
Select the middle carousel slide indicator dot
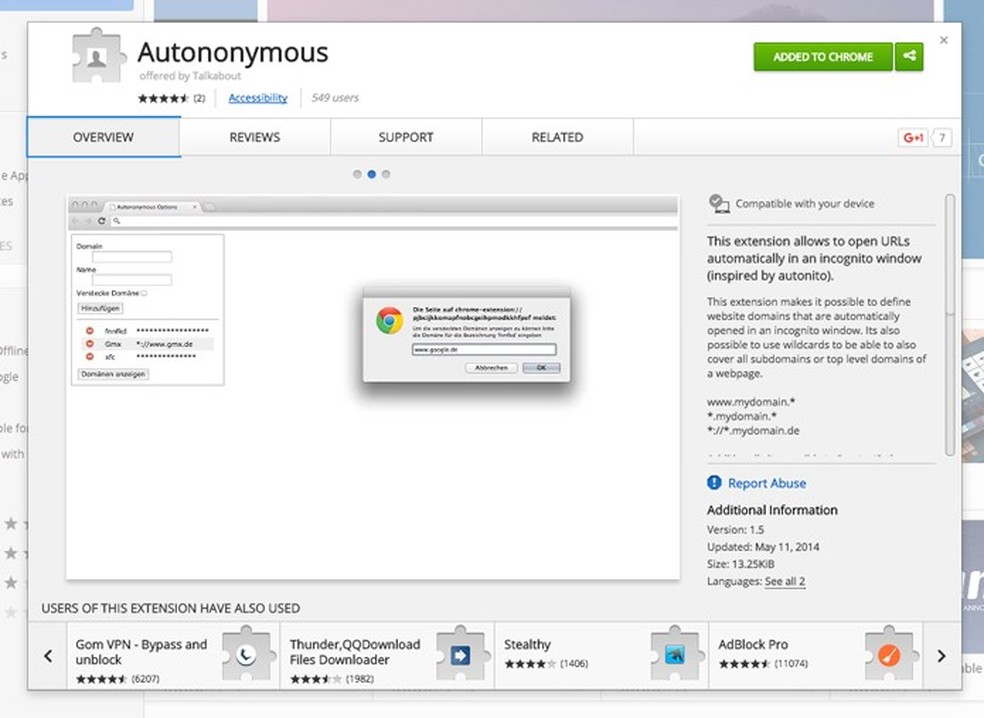(x=371, y=173)
